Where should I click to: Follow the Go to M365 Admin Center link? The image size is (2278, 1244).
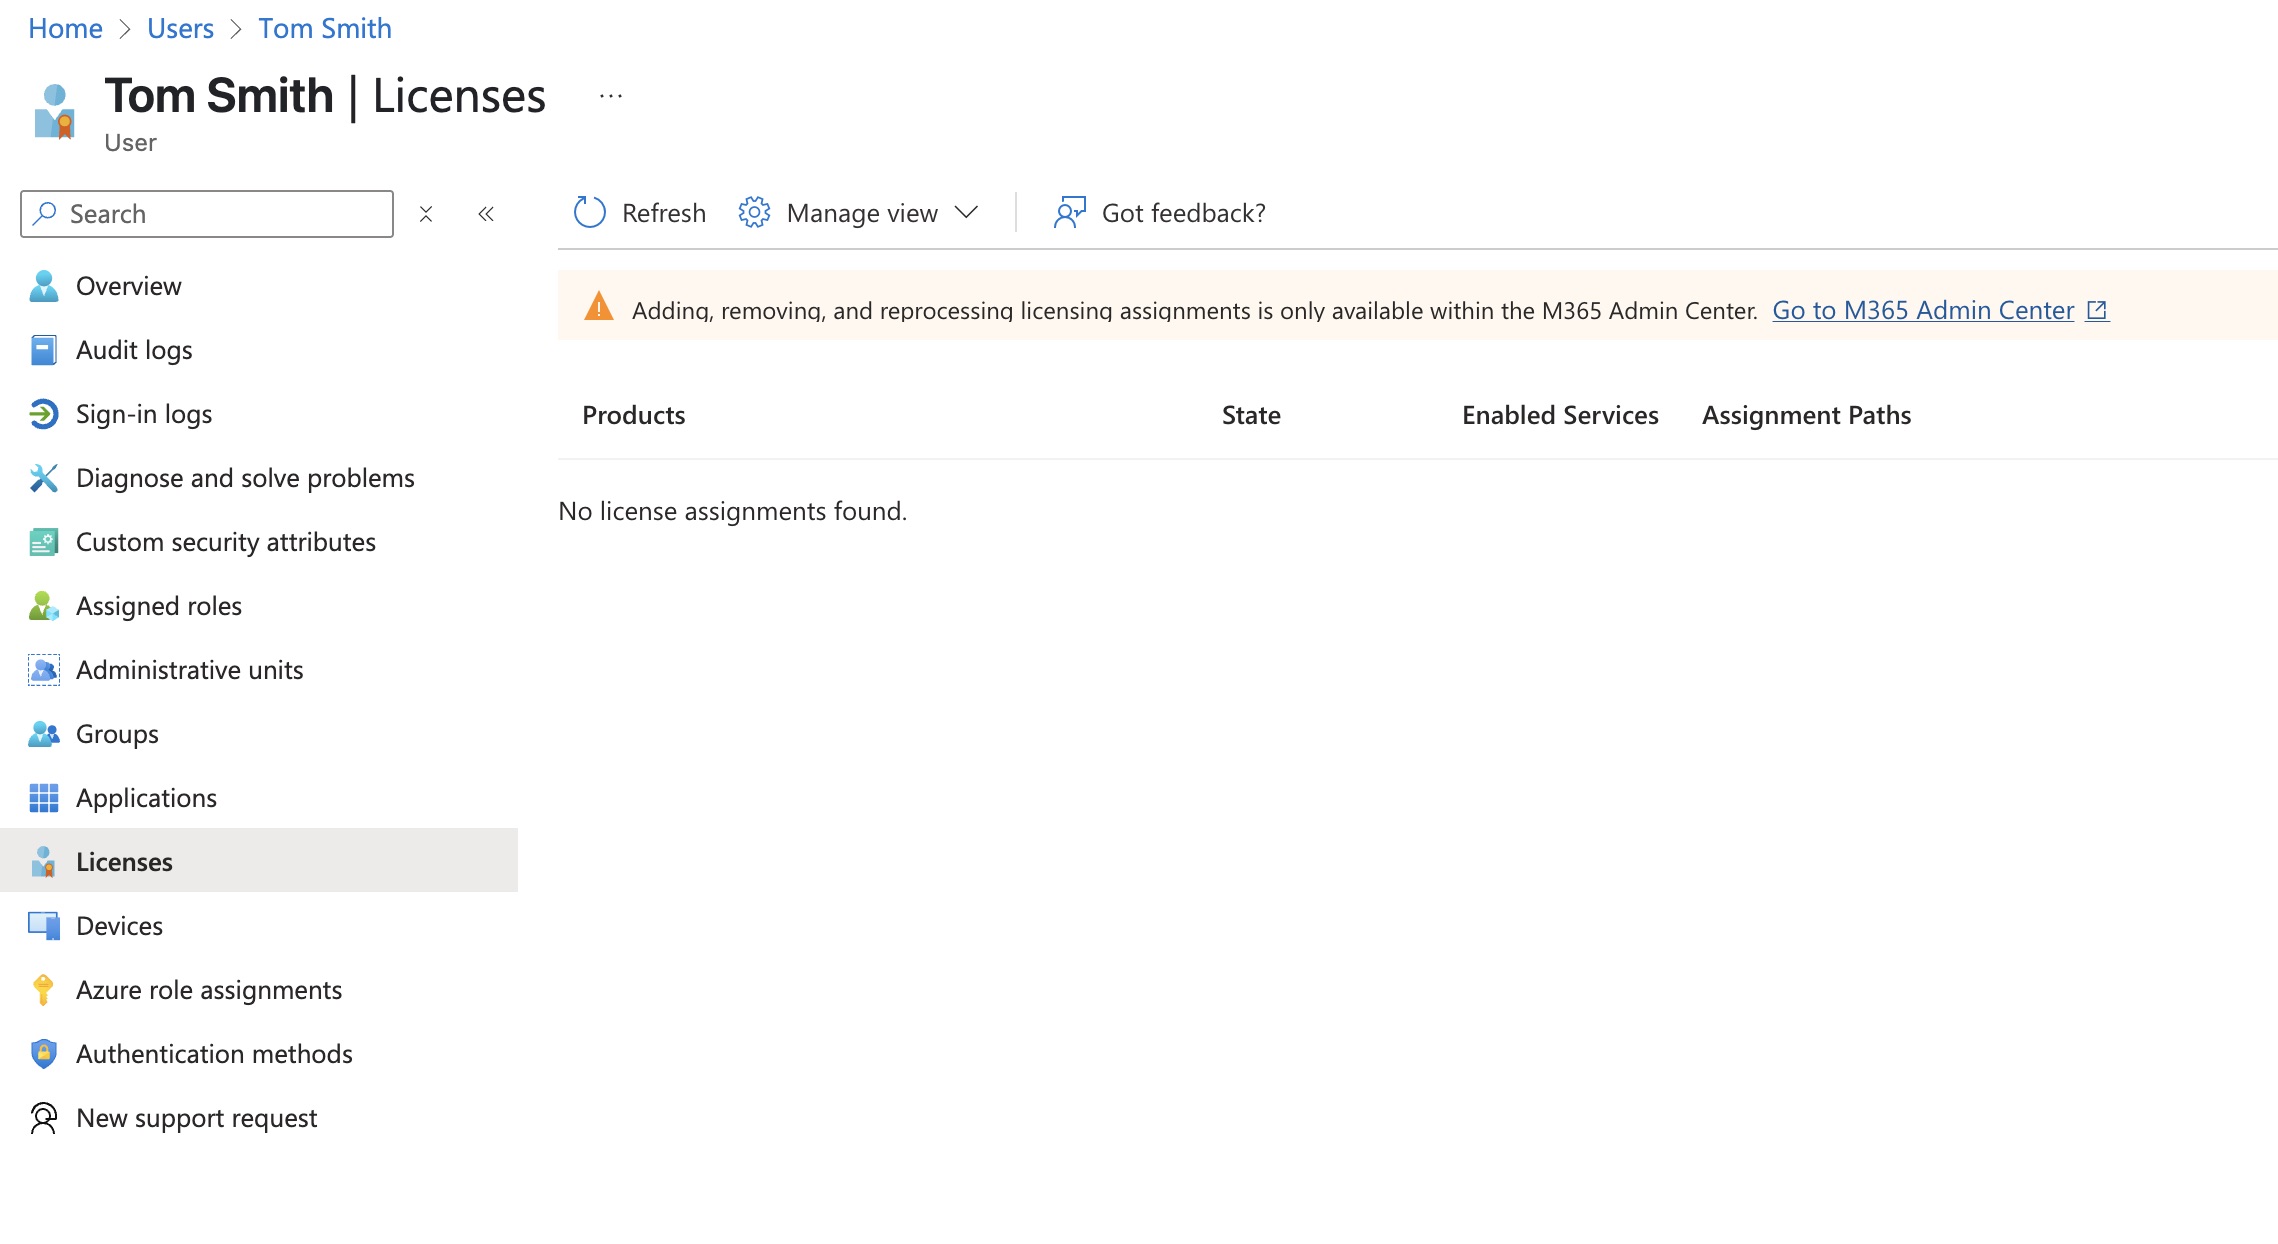point(1923,311)
